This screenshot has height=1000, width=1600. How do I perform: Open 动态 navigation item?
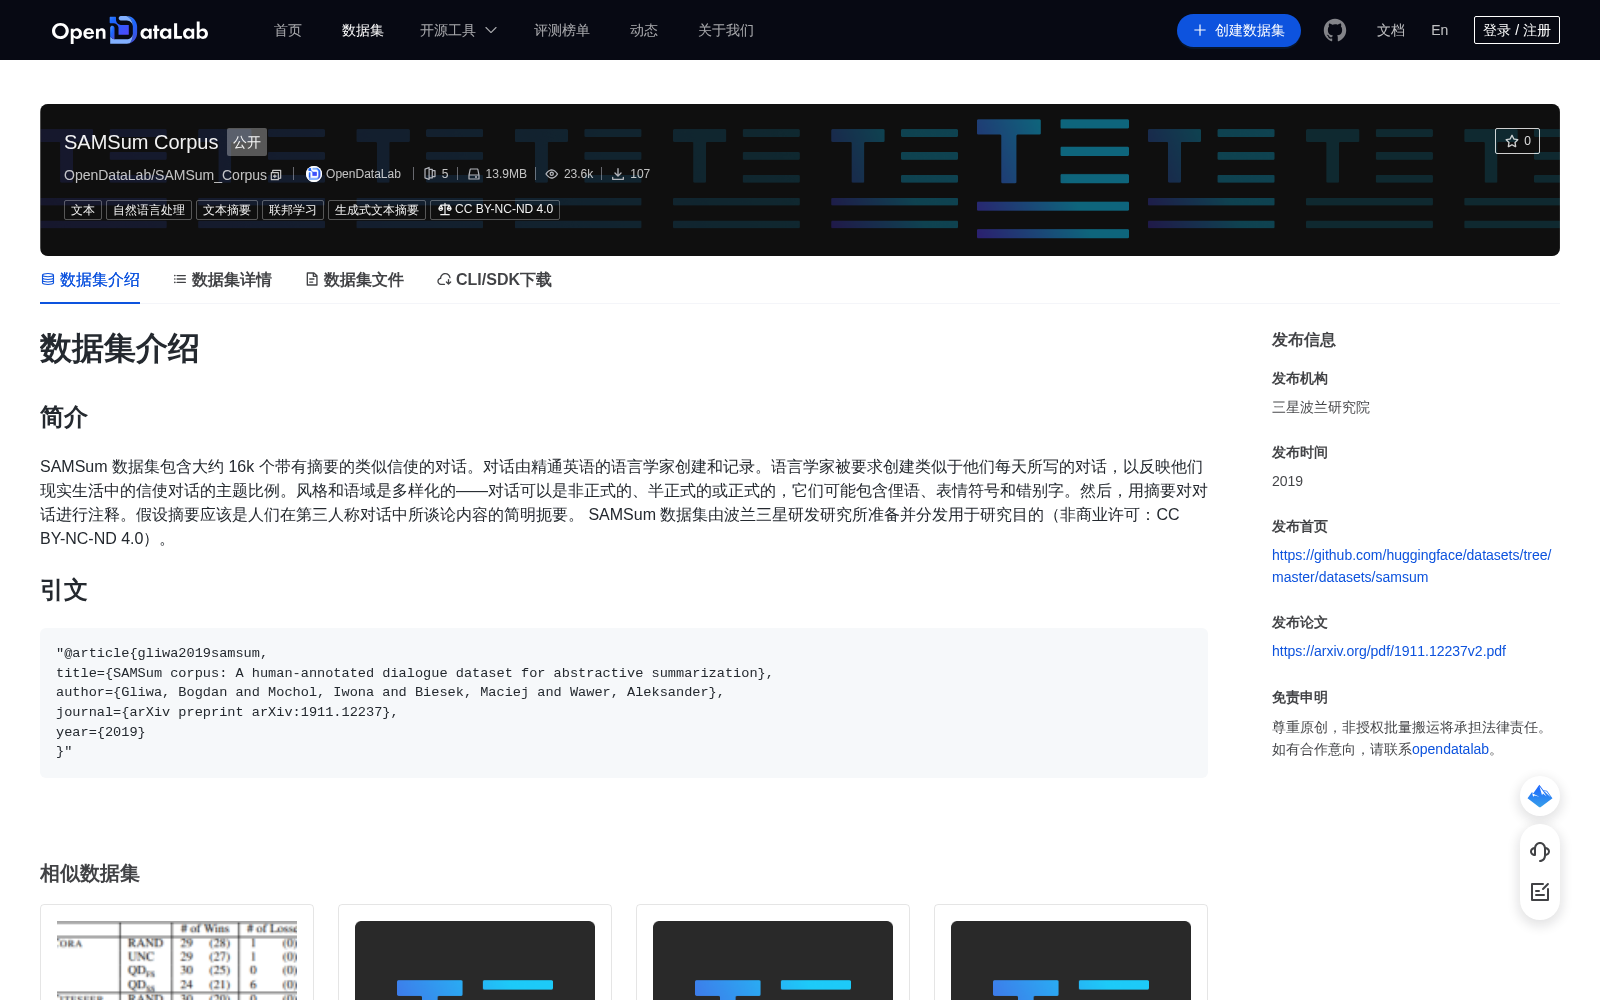(x=644, y=30)
